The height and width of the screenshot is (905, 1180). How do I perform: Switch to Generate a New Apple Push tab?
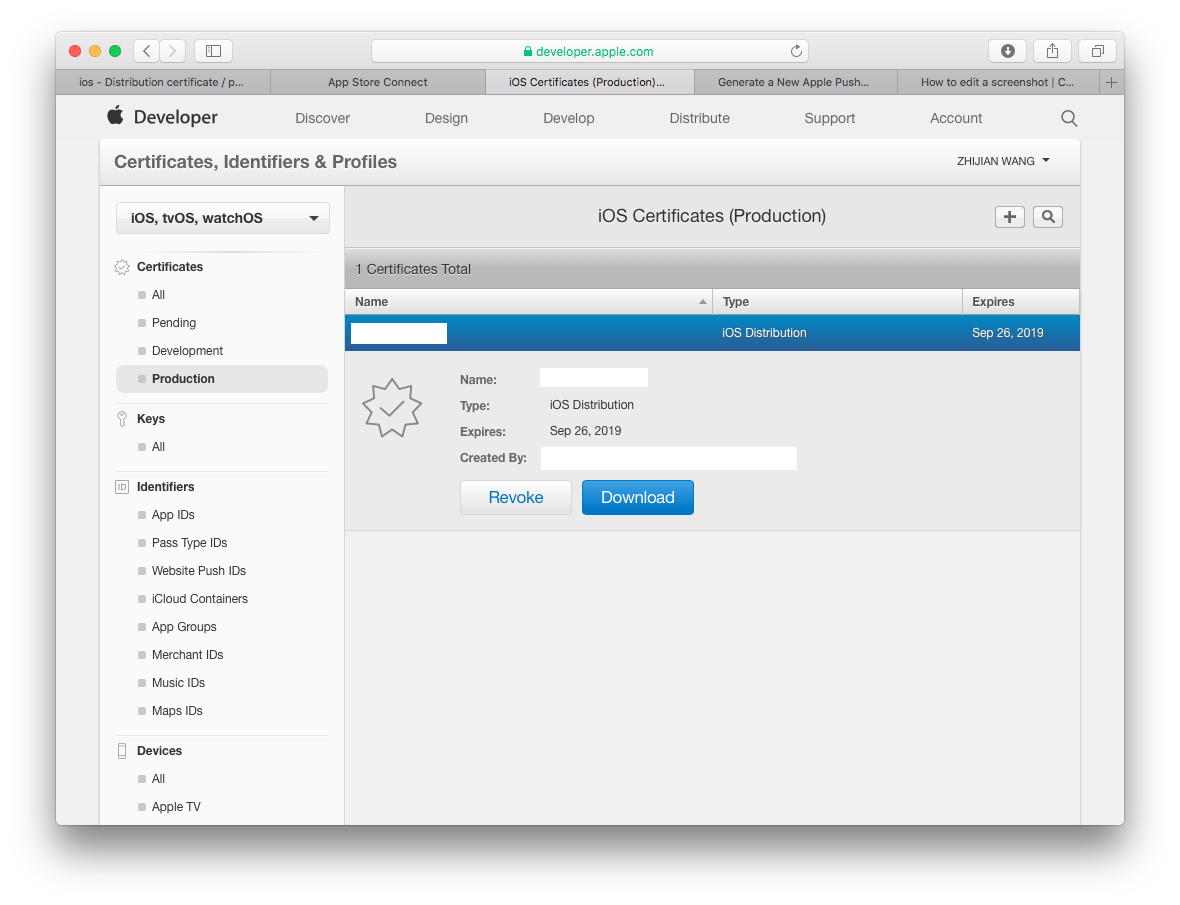[x=793, y=82]
